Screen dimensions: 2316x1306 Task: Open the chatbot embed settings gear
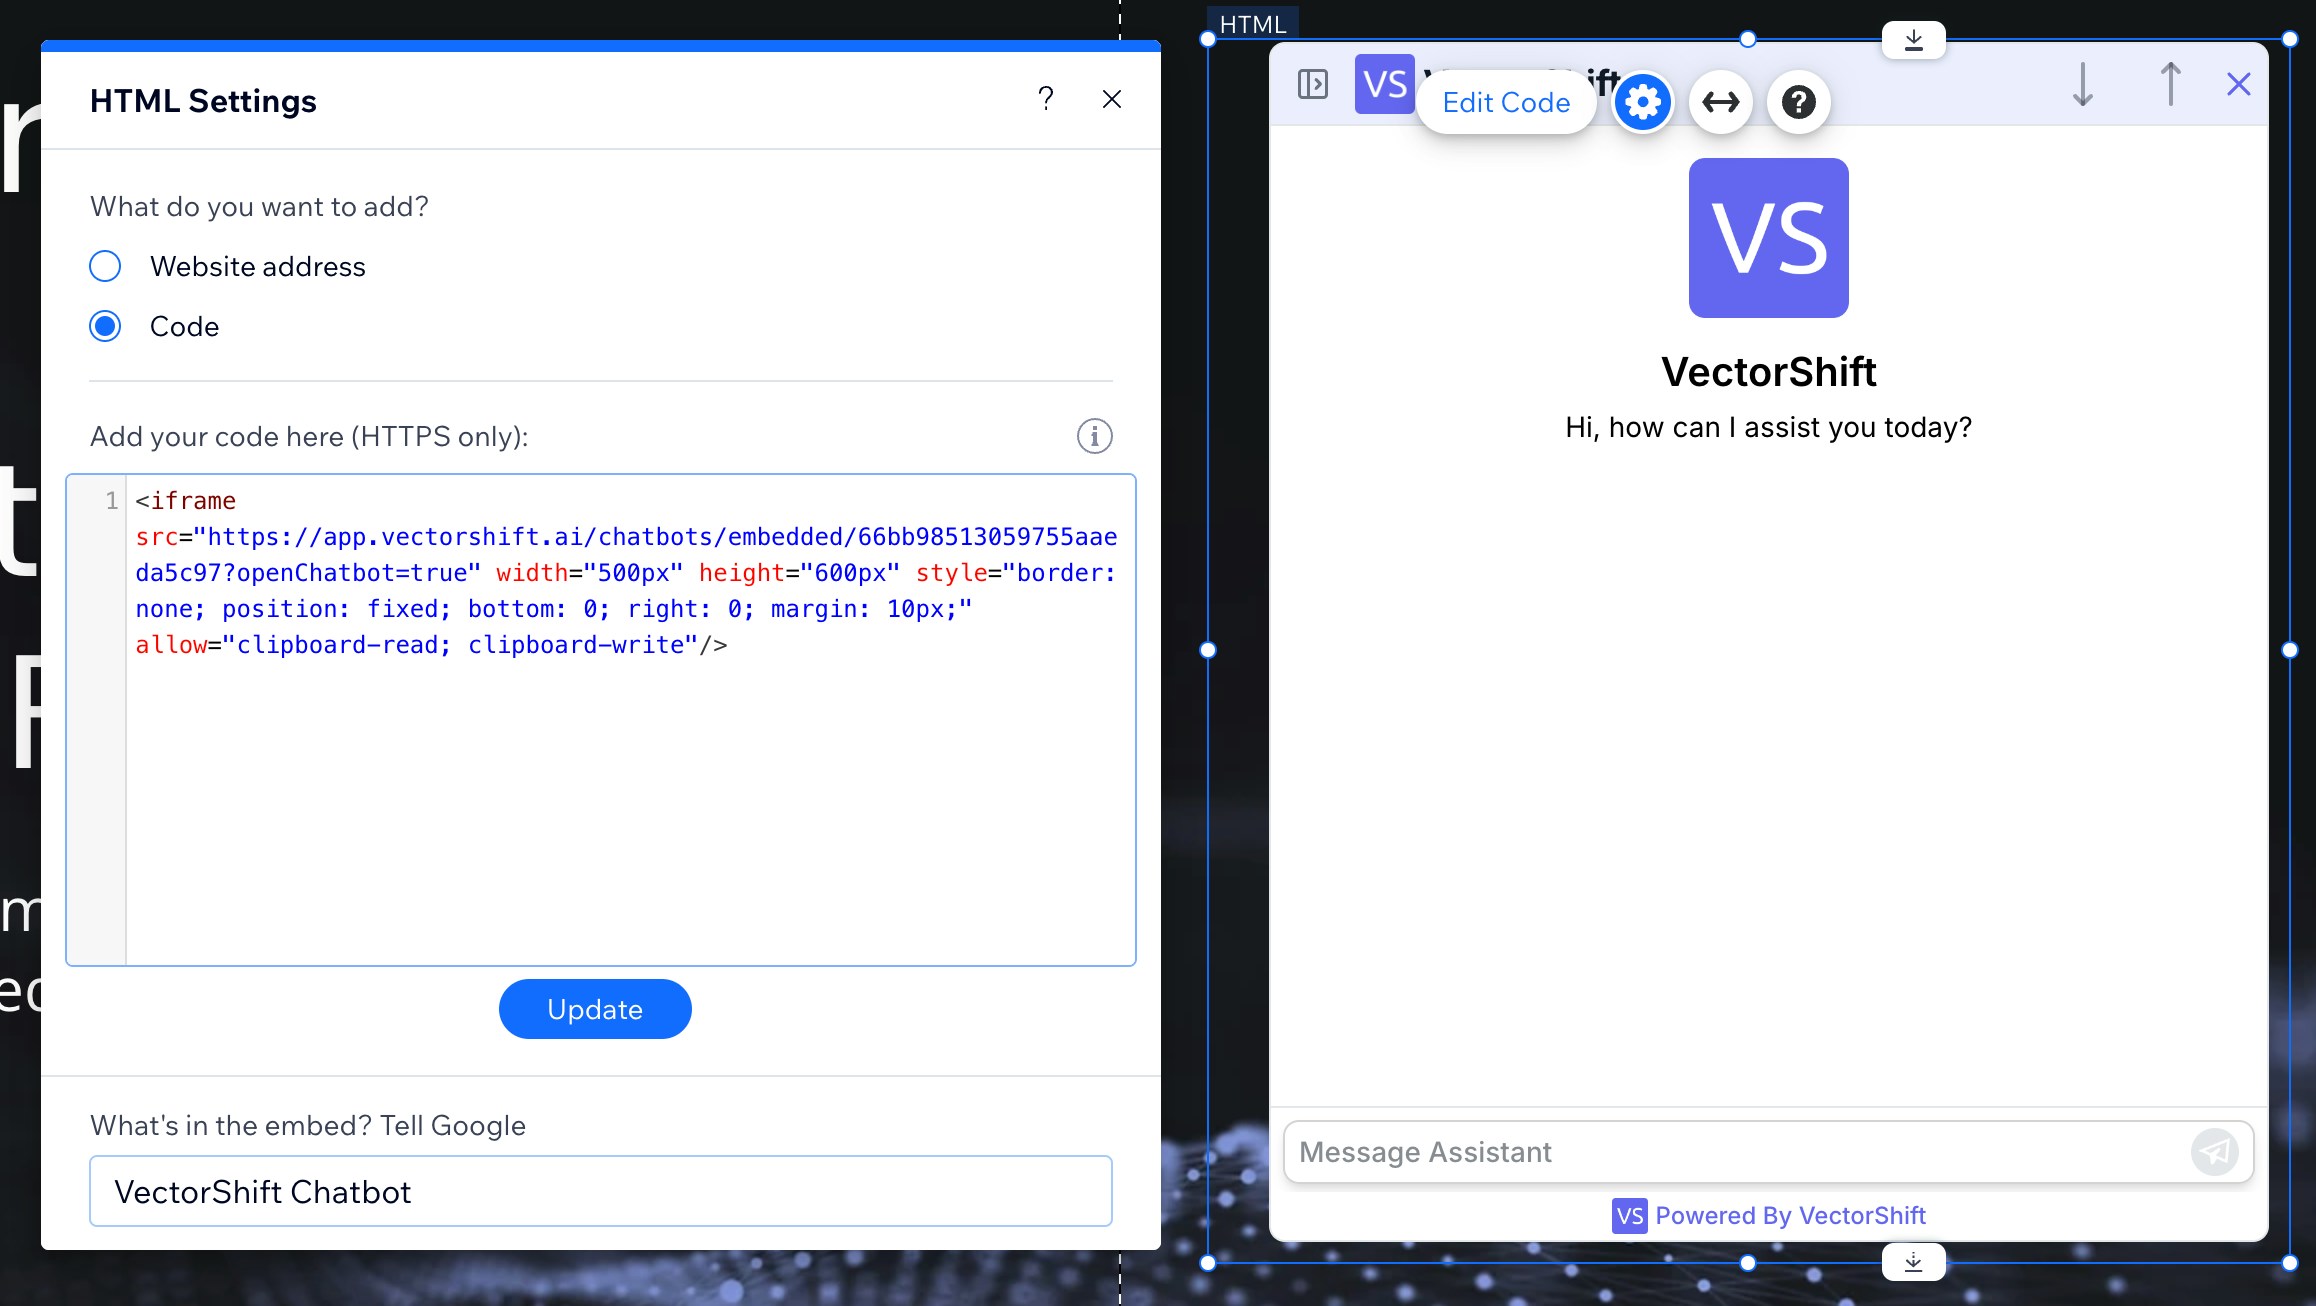(x=1643, y=101)
